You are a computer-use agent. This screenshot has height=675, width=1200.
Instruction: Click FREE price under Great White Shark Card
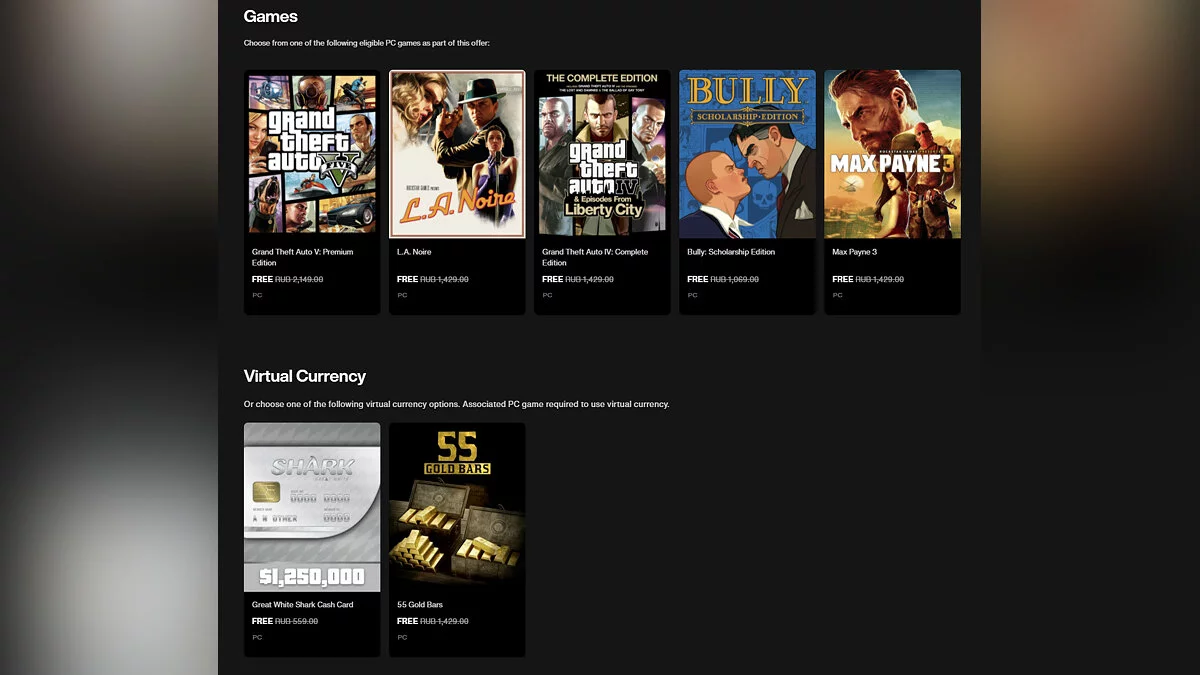pyautogui.click(x=262, y=621)
